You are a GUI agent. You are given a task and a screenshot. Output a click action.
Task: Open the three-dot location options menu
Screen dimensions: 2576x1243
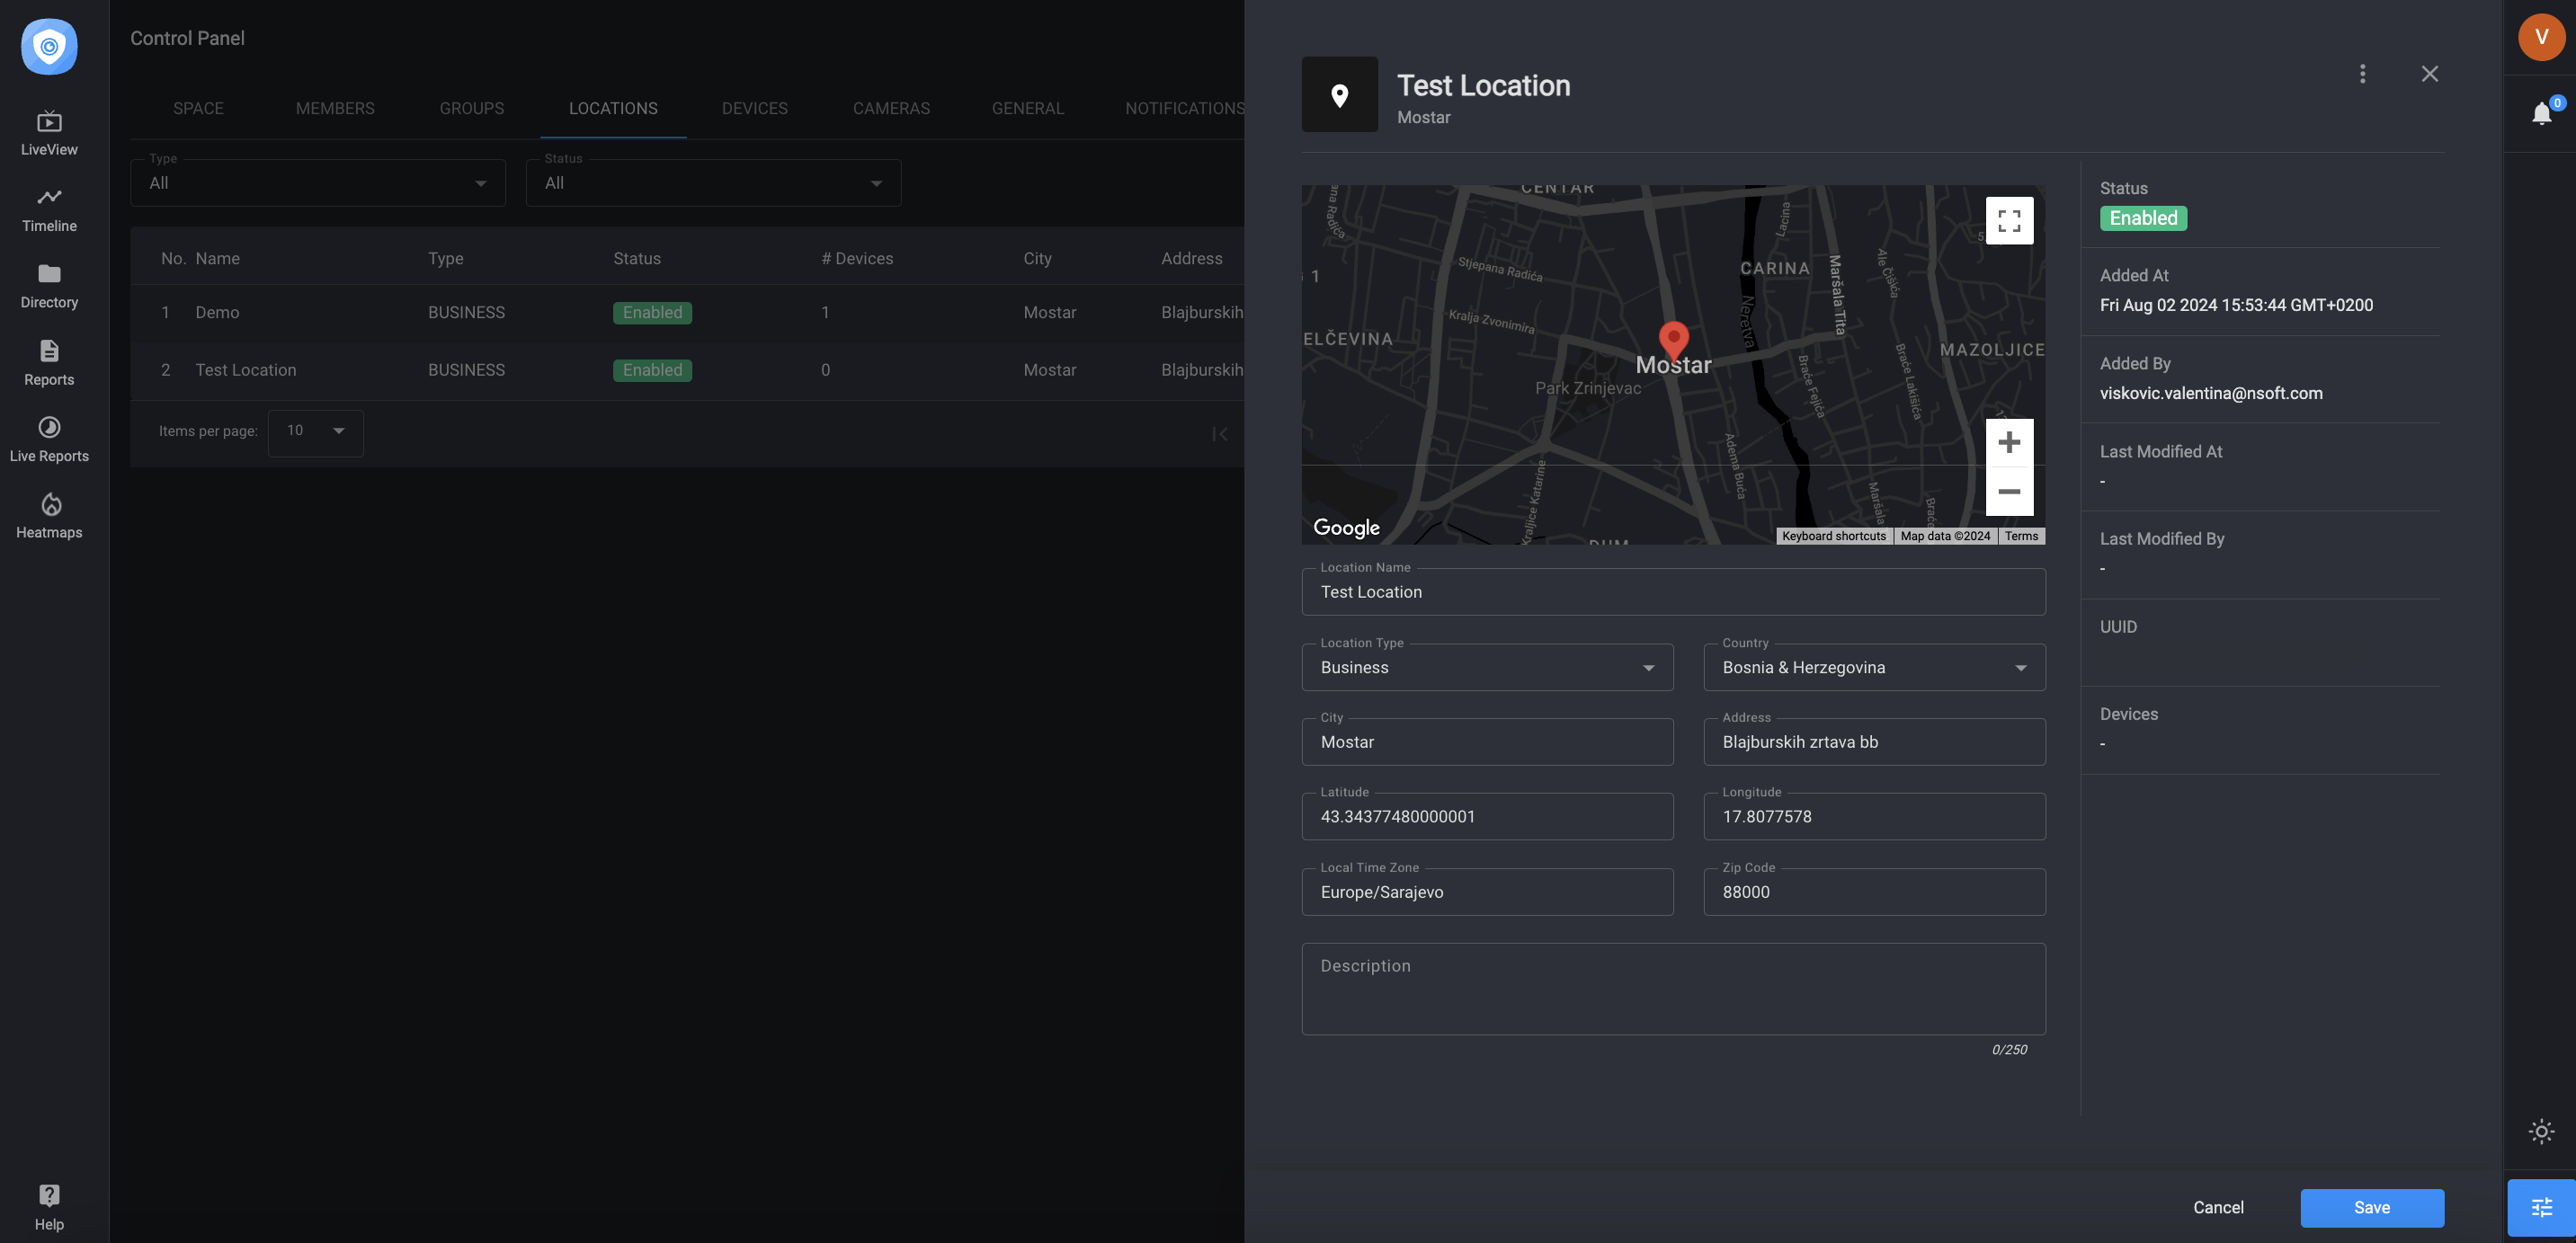point(2362,74)
